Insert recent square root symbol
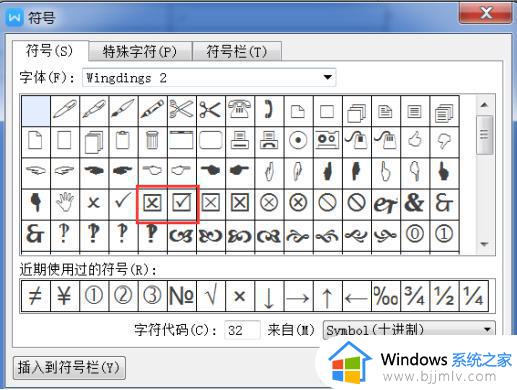 pyautogui.click(x=211, y=296)
